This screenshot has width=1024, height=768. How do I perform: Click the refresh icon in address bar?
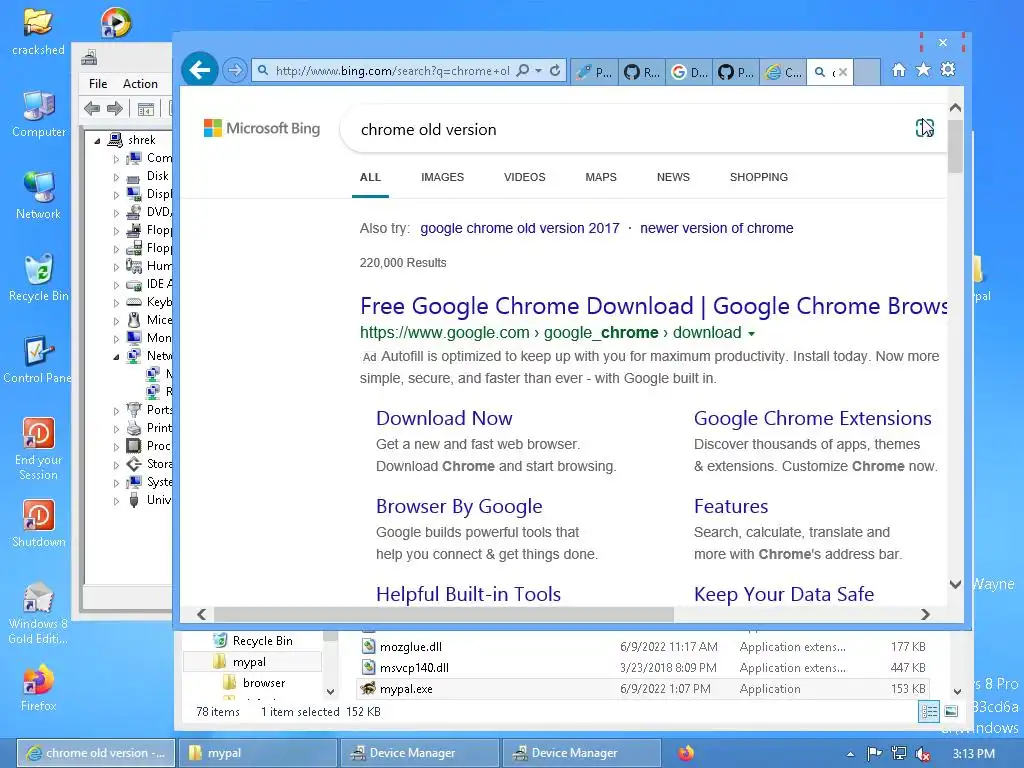555,71
